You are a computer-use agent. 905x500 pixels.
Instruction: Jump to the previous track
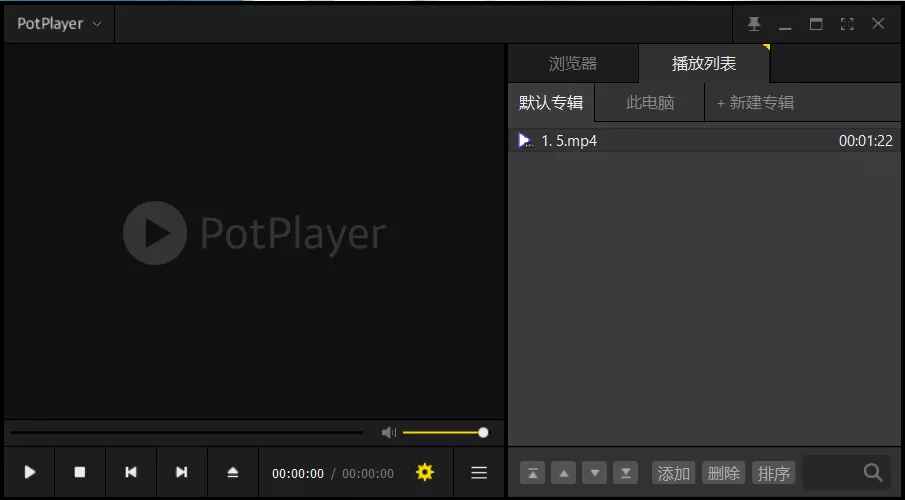[x=131, y=472]
